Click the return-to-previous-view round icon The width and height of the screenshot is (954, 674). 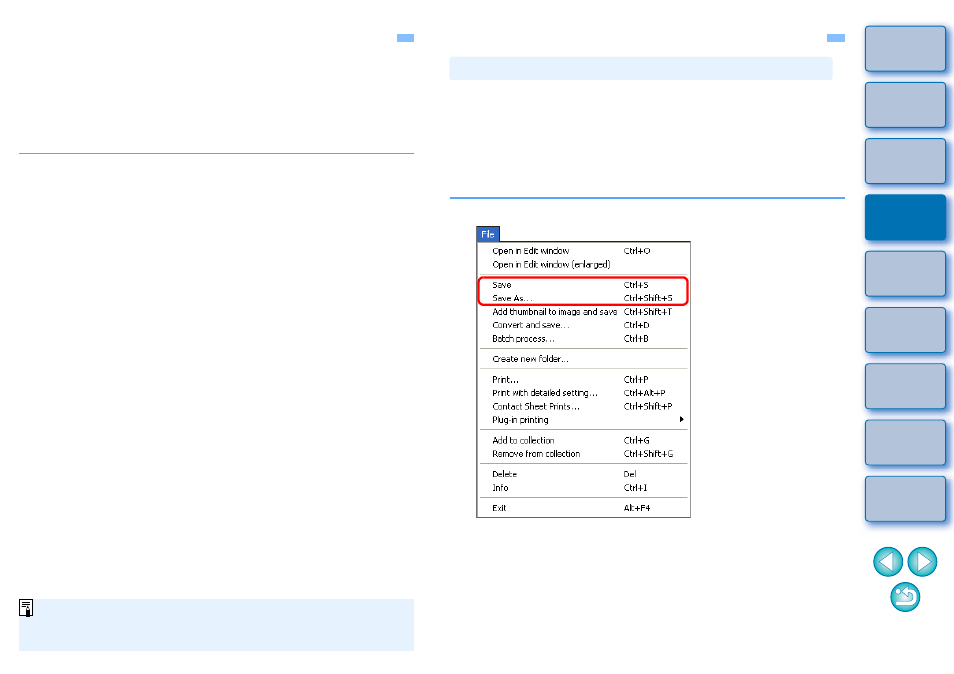coord(905,597)
